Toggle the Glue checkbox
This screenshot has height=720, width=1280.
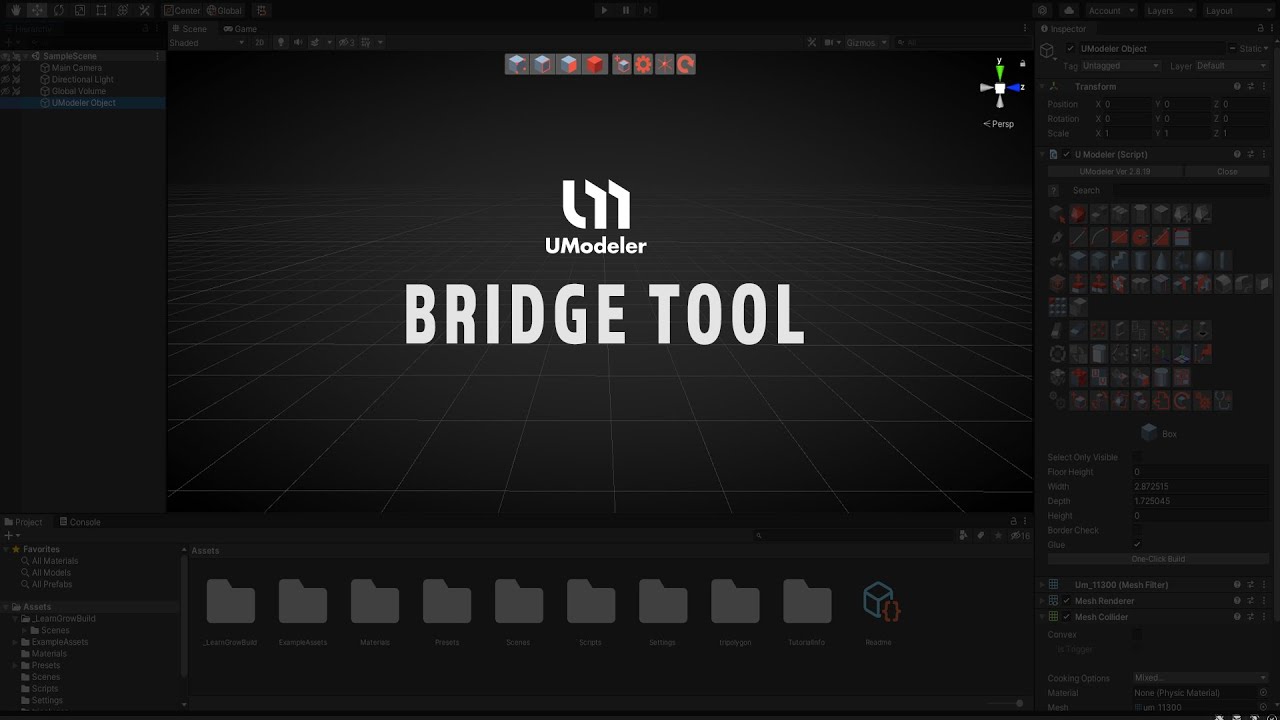1137,544
